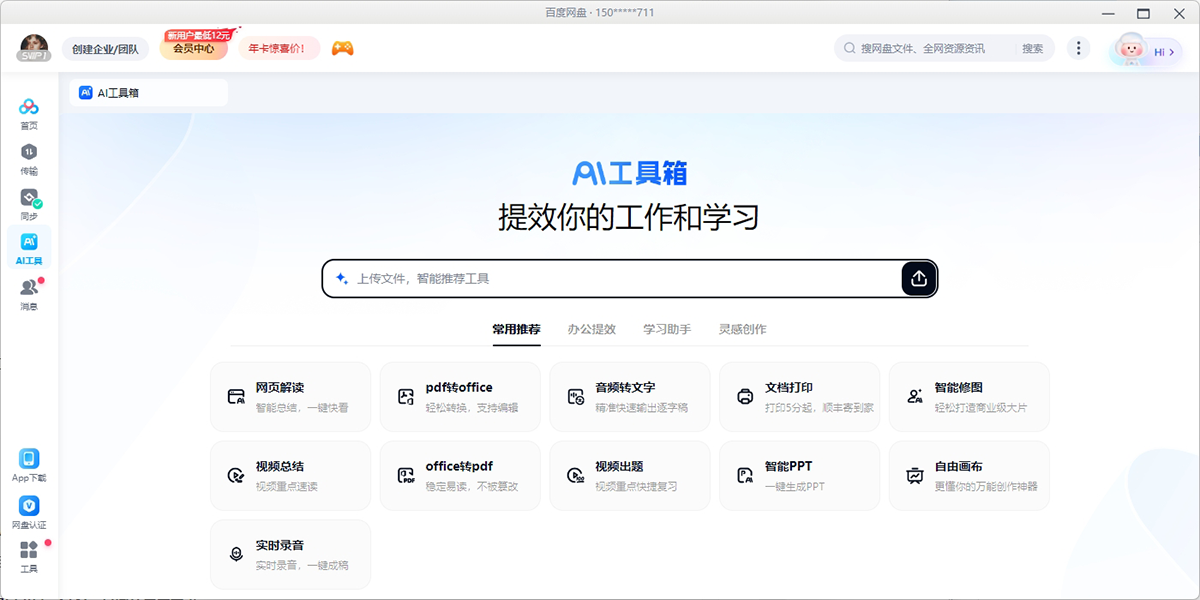The image size is (1200, 600).
Task: Open the 会员中心 membership button
Action: tap(193, 48)
